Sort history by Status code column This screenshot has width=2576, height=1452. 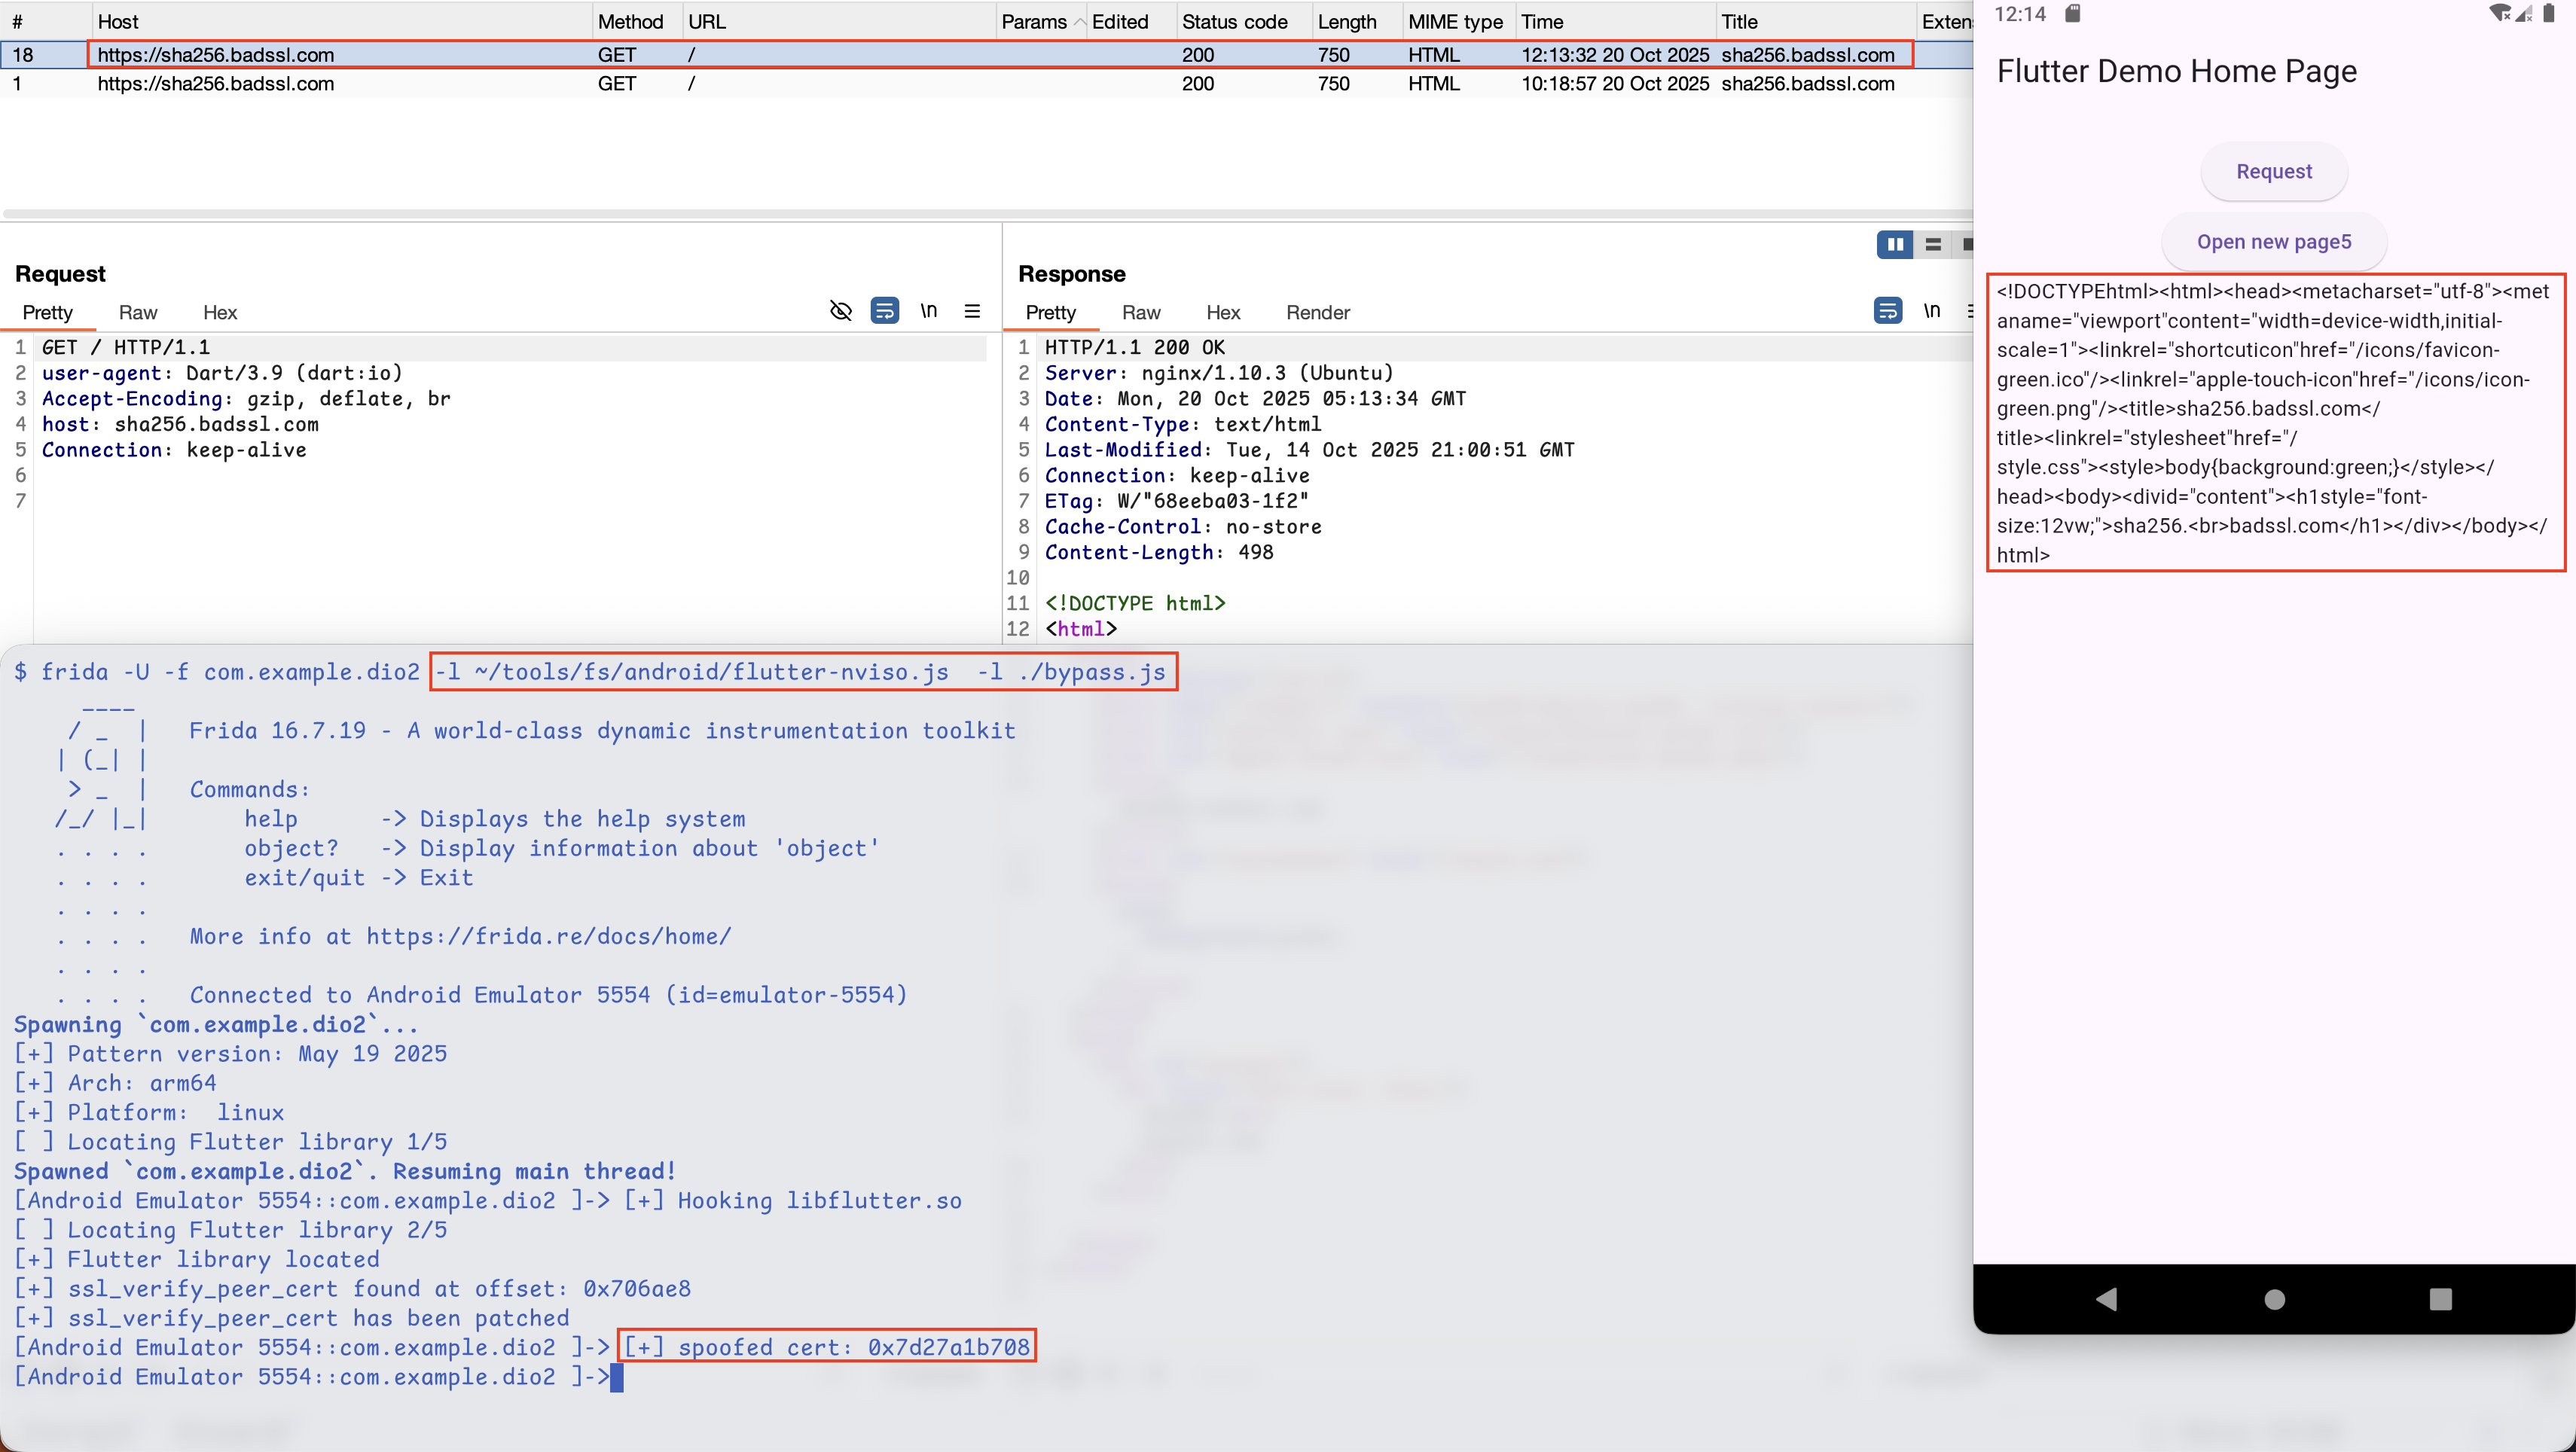point(1234,22)
